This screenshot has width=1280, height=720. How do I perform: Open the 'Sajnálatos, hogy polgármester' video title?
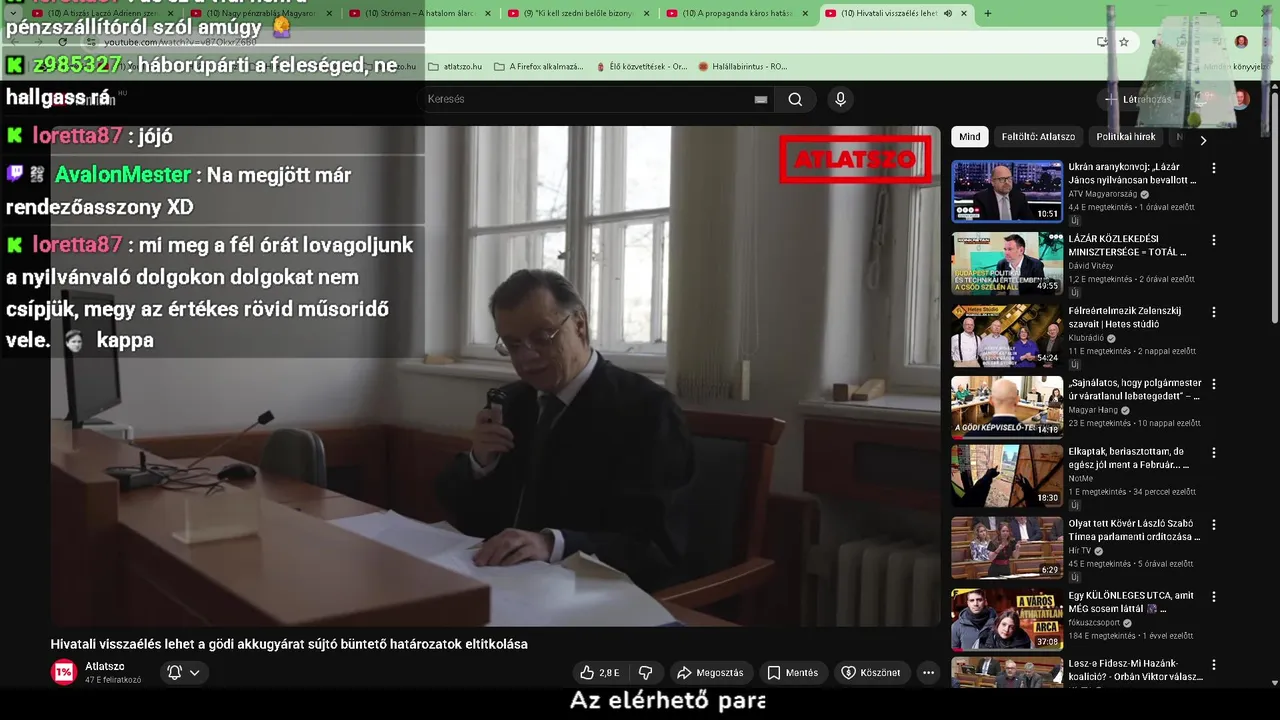1134,389
